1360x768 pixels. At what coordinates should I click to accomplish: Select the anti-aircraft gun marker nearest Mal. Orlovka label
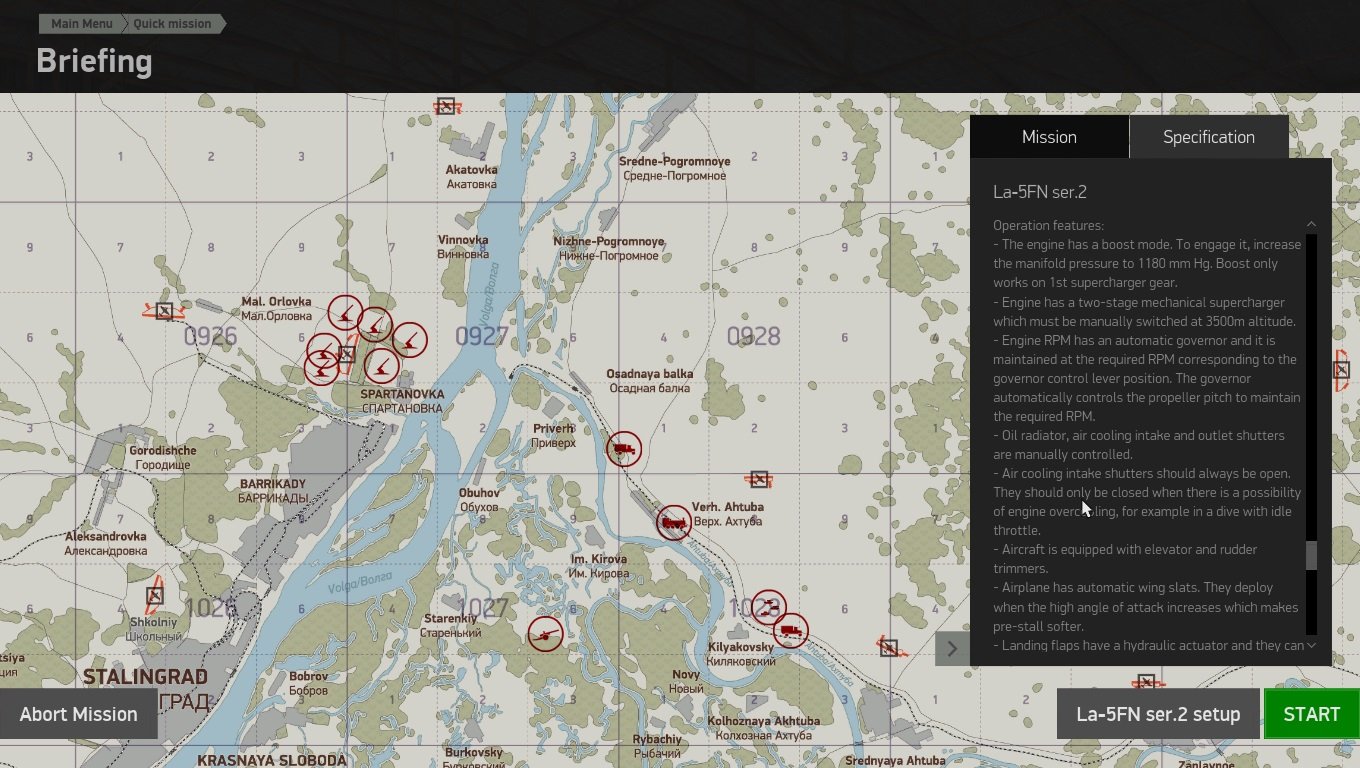pyautogui.click(x=345, y=313)
